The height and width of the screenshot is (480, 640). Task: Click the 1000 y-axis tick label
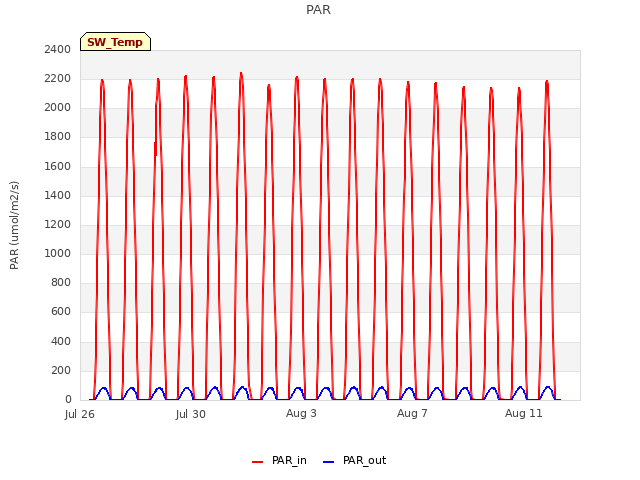click(58, 253)
